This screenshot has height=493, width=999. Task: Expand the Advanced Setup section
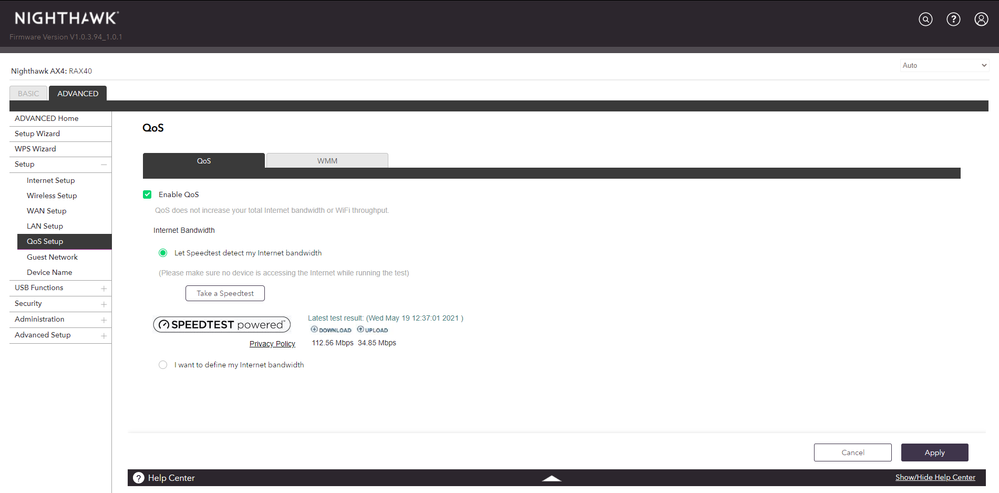pos(103,336)
